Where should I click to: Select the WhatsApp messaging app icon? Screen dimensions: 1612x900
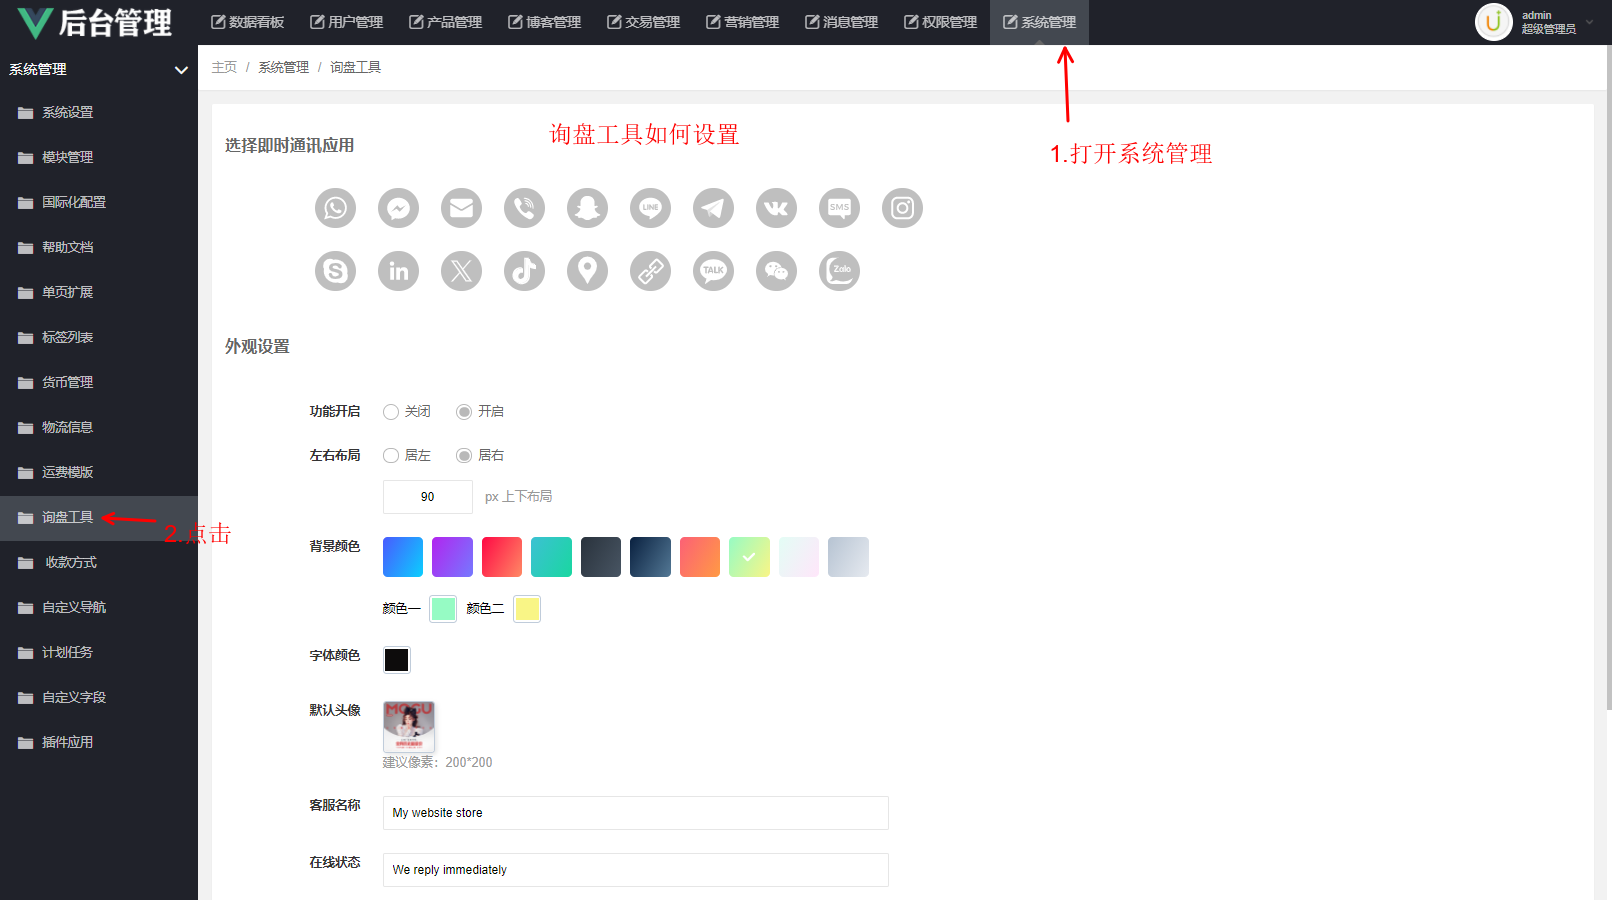coord(335,208)
